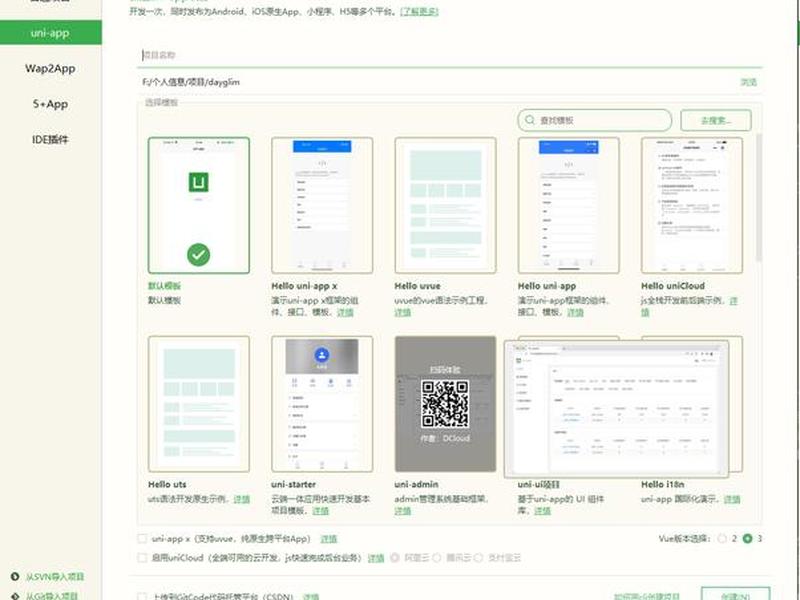Click the uni-admin QR code thumbnail
800x600 pixels.
coord(445,404)
